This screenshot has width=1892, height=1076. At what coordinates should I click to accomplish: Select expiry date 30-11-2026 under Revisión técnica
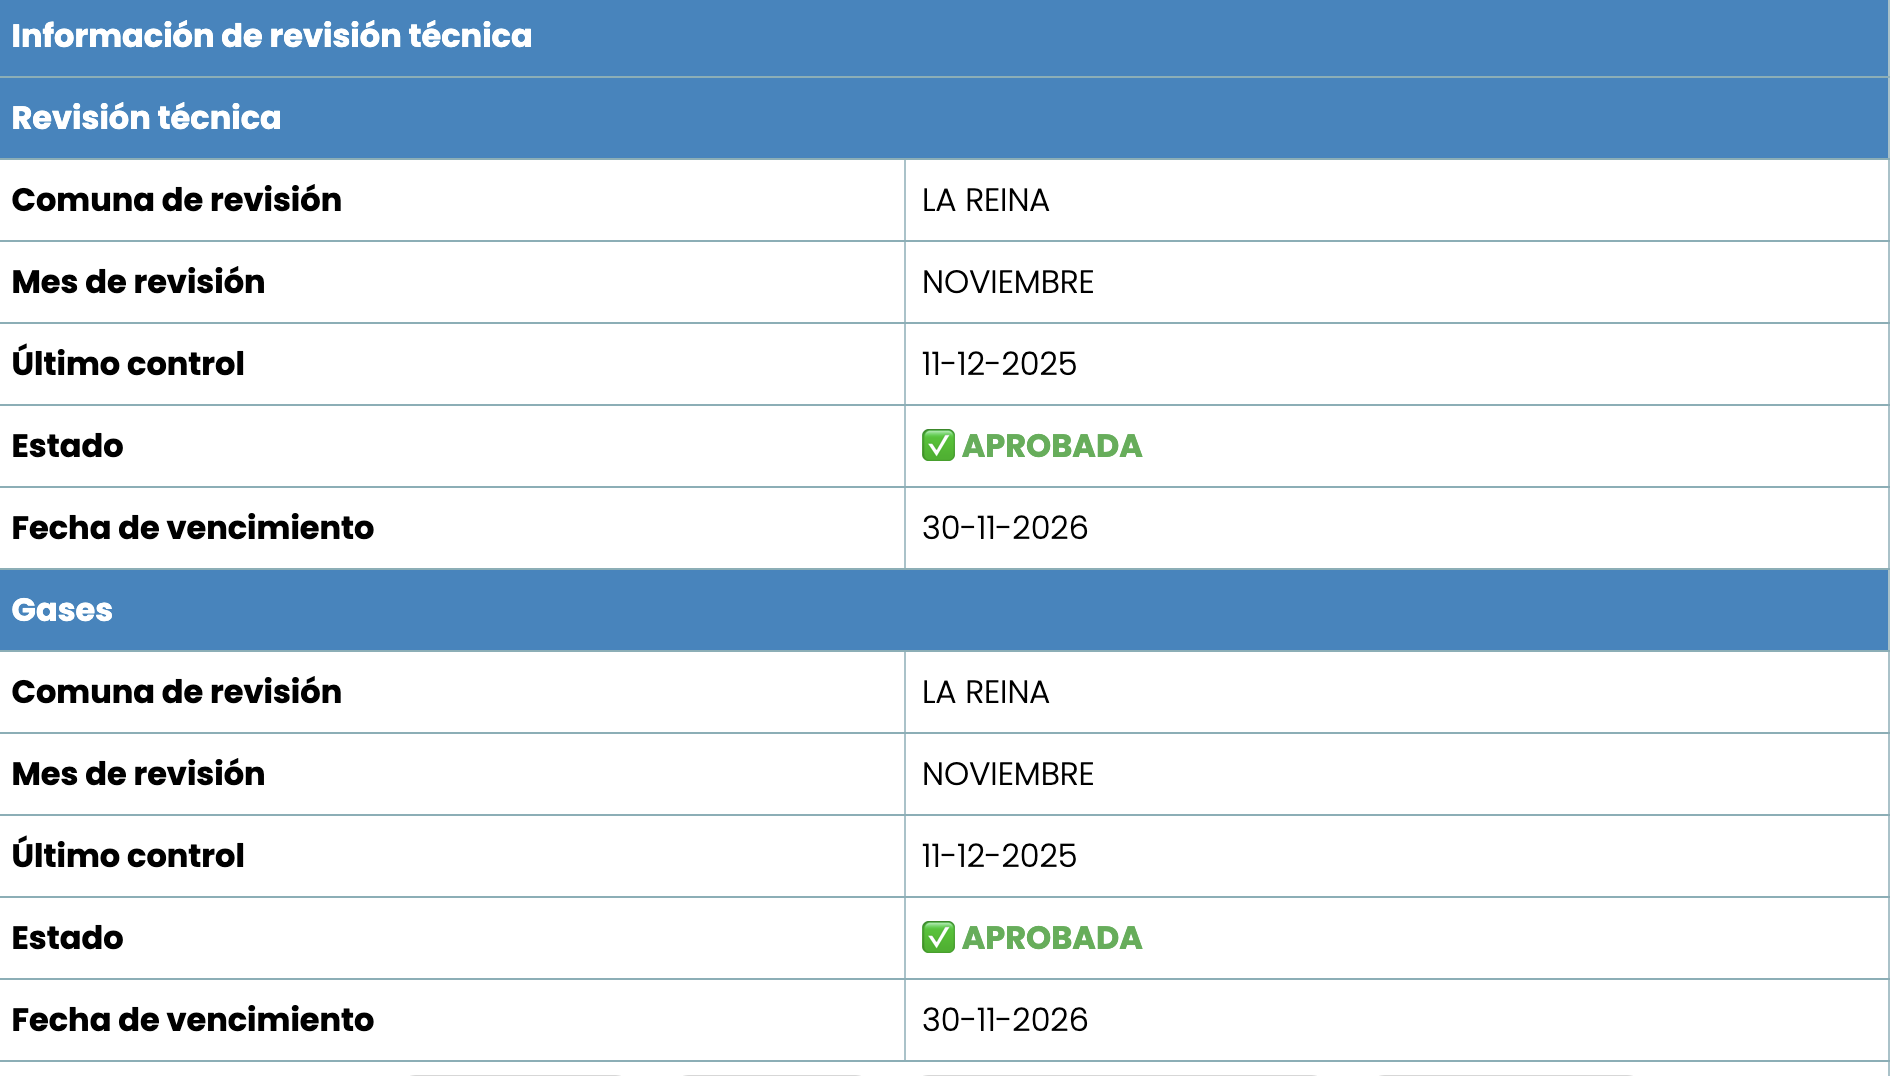coord(1004,528)
